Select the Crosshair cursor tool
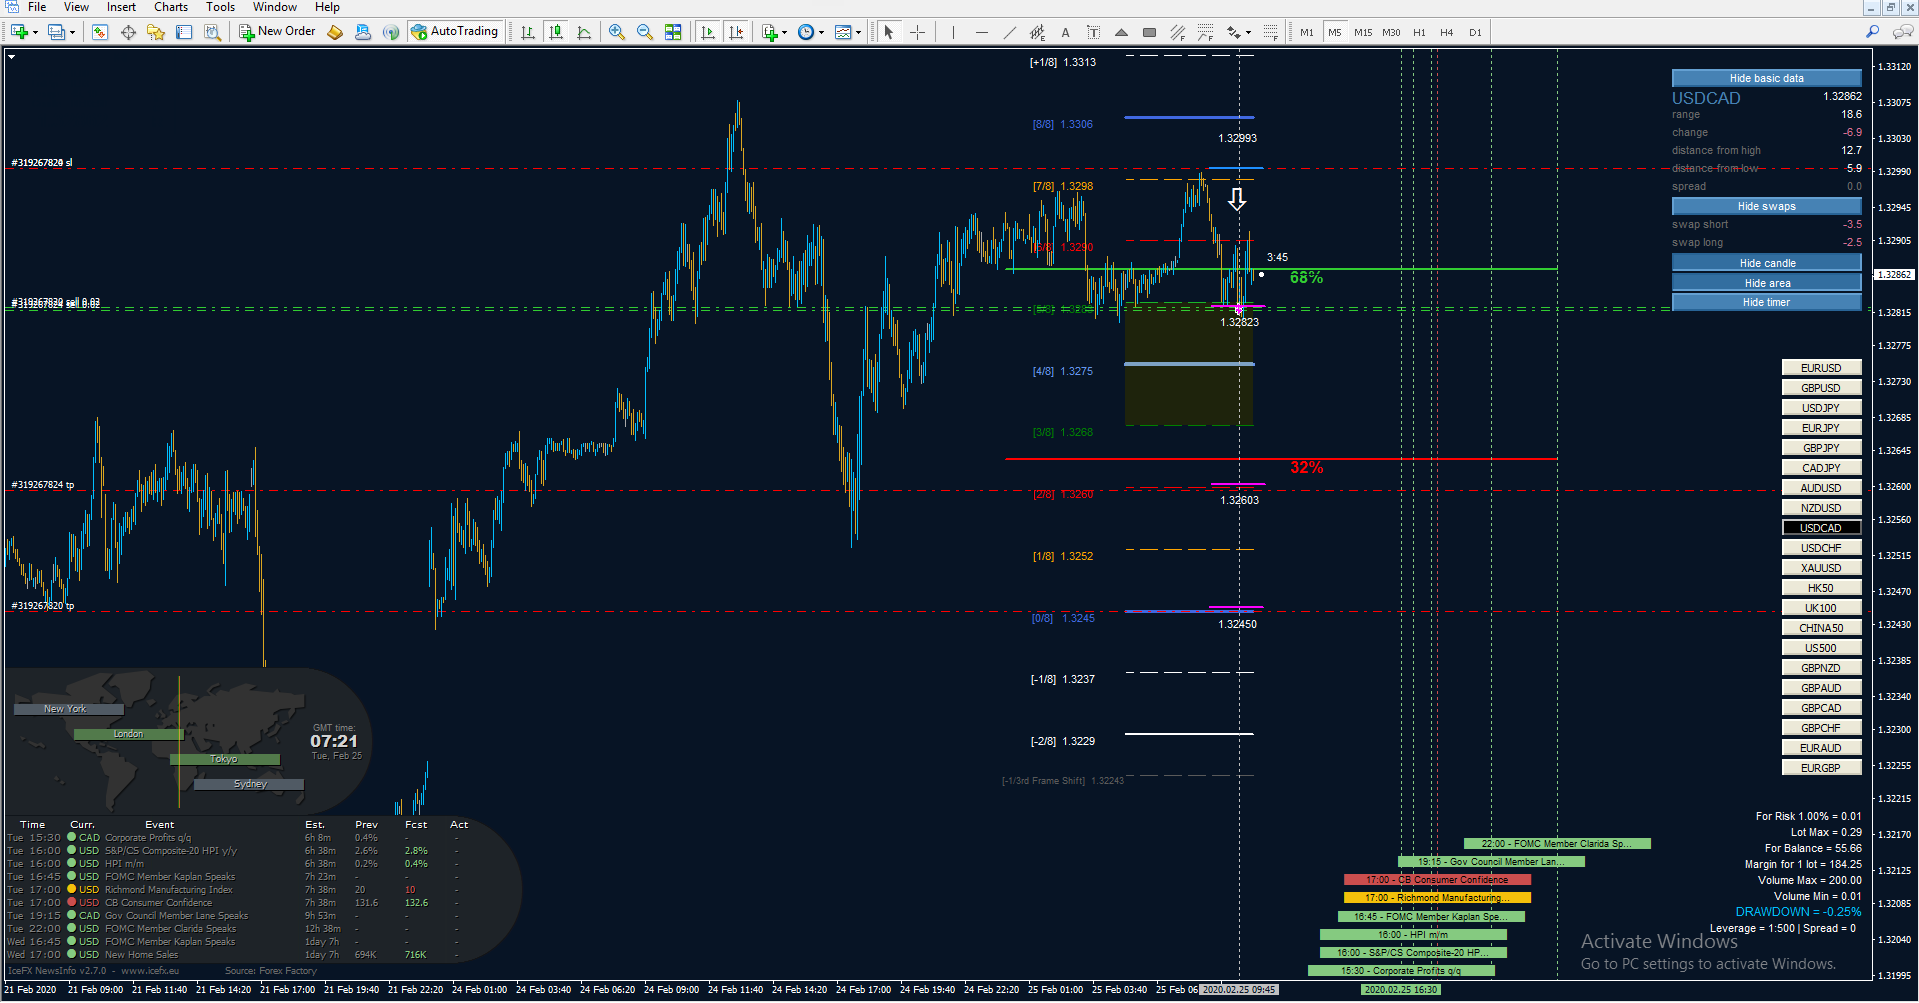This screenshot has width=1919, height=1003. point(917,32)
